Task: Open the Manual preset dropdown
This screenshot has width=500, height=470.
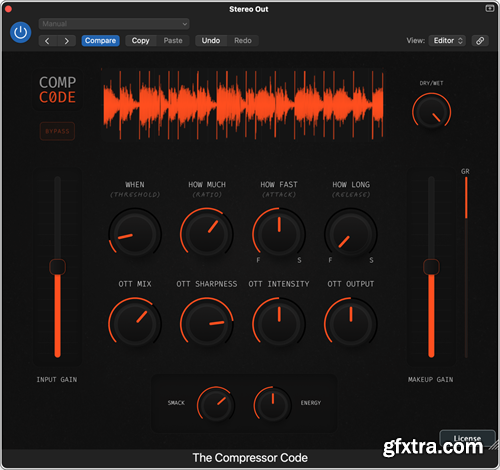Action: pyautogui.click(x=114, y=24)
